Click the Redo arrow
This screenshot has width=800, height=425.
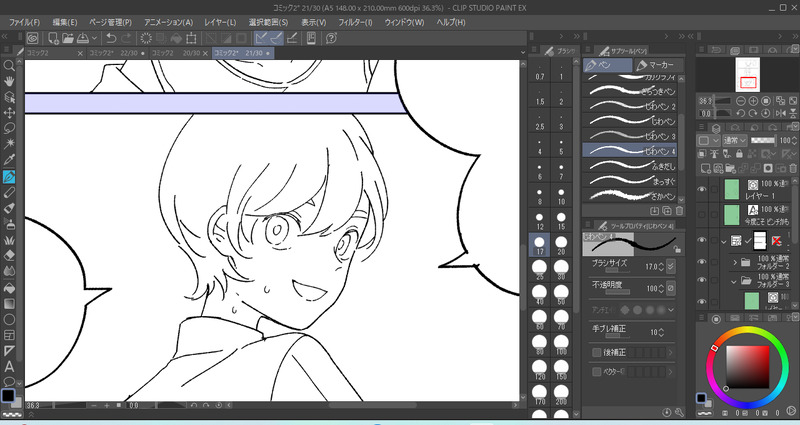pos(126,38)
